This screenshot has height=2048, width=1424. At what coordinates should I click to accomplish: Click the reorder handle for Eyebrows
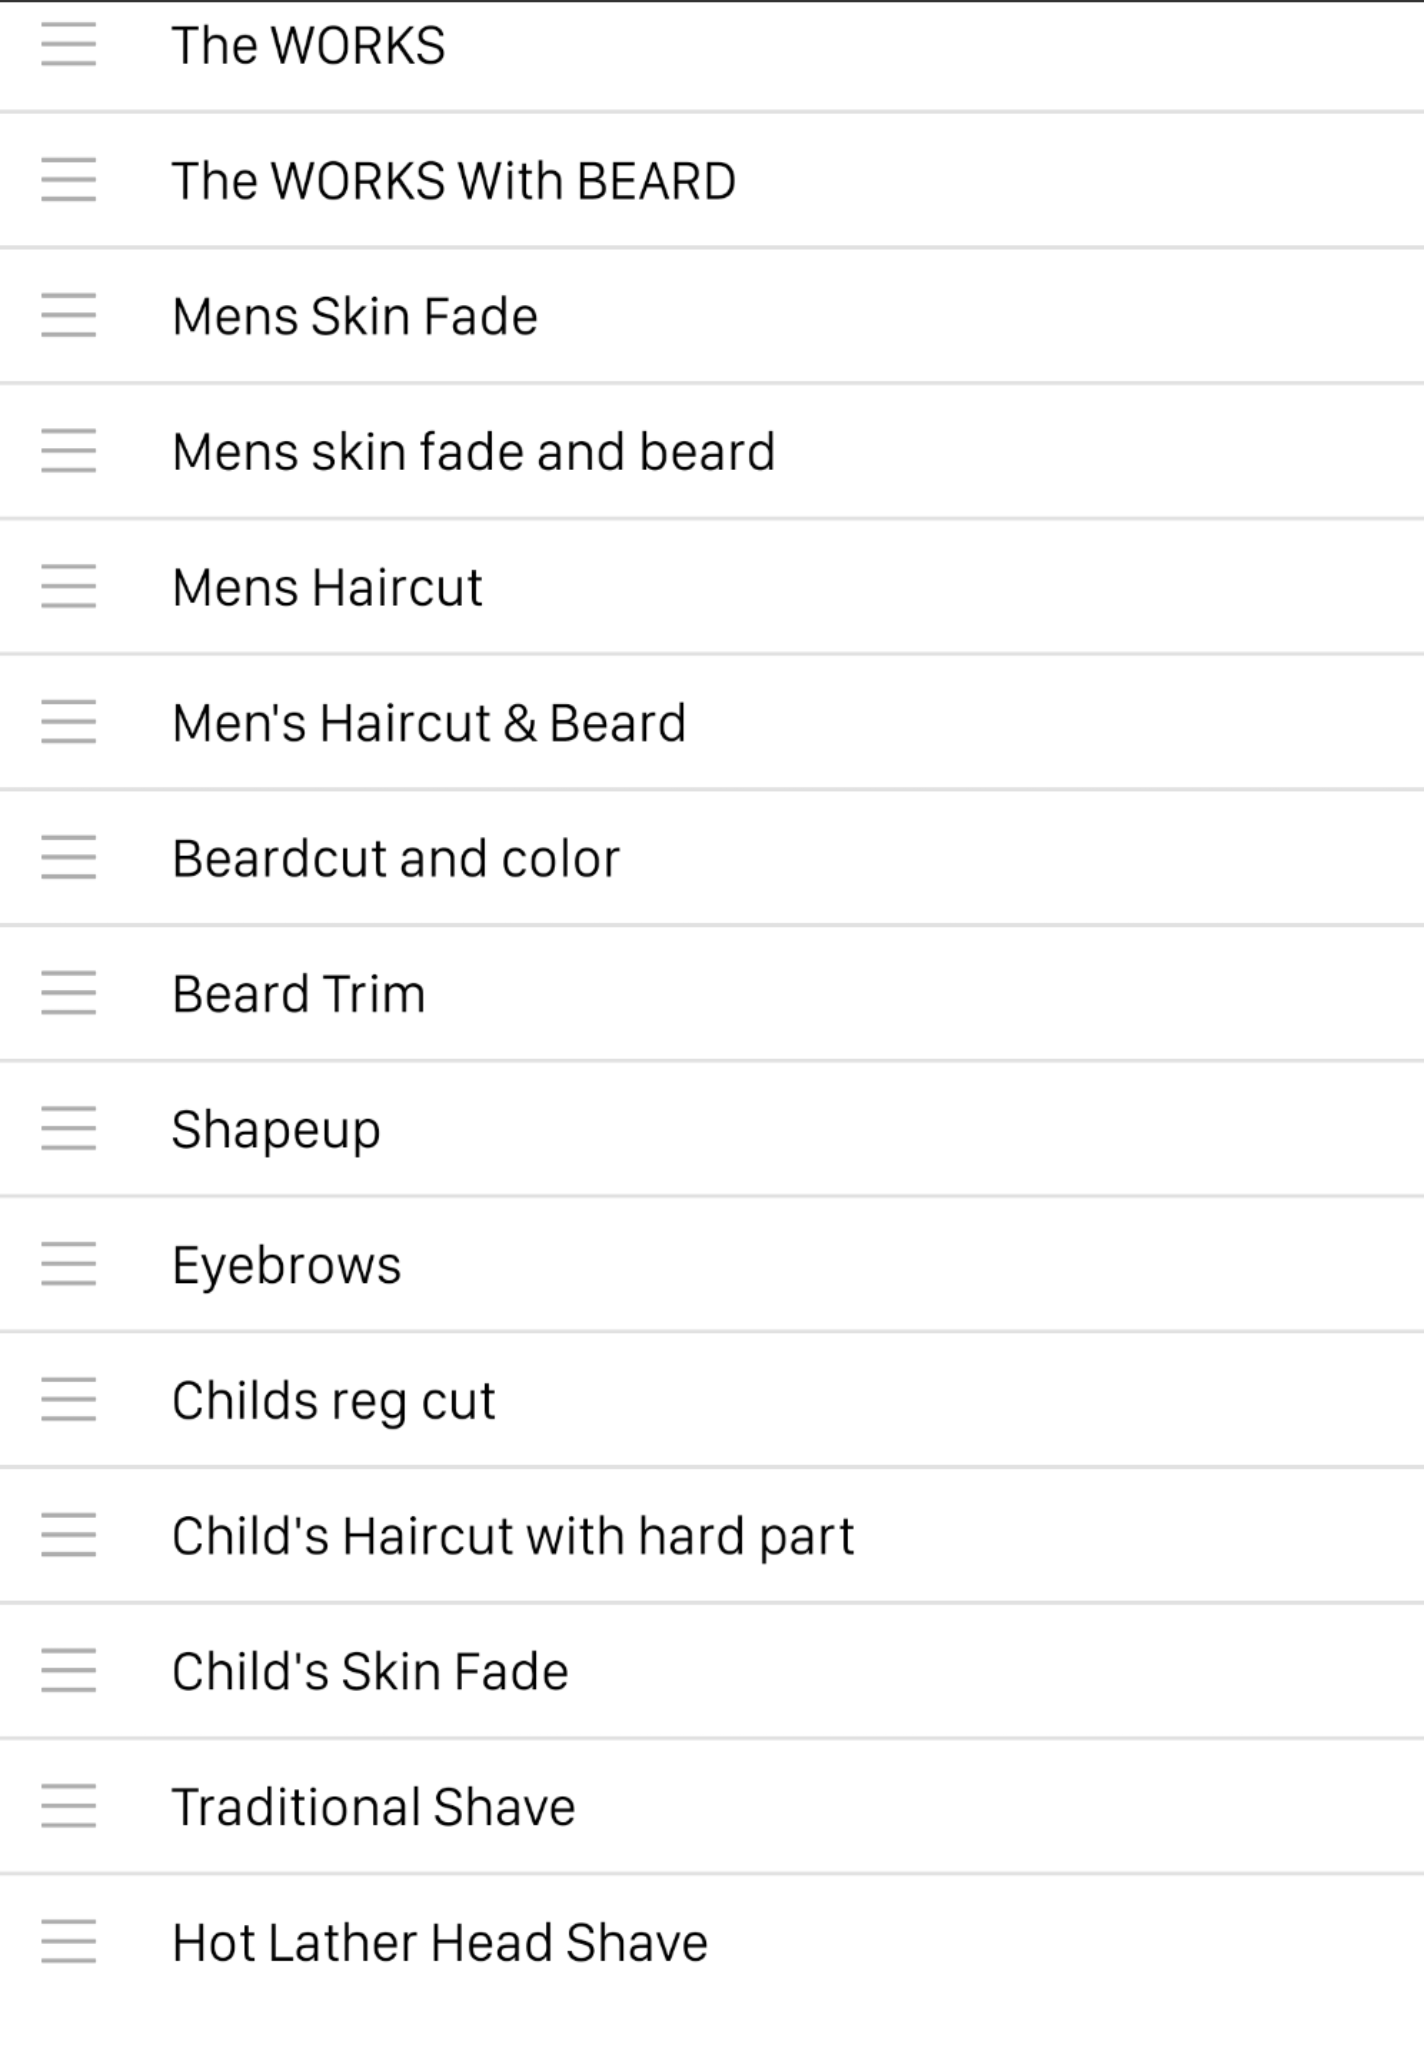coord(68,1264)
